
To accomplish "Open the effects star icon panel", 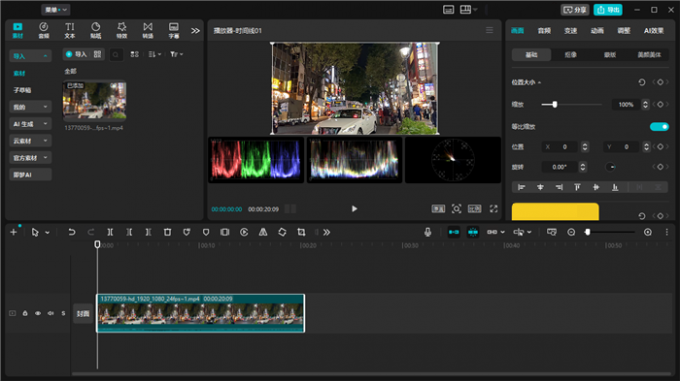I will click(x=122, y=30).
